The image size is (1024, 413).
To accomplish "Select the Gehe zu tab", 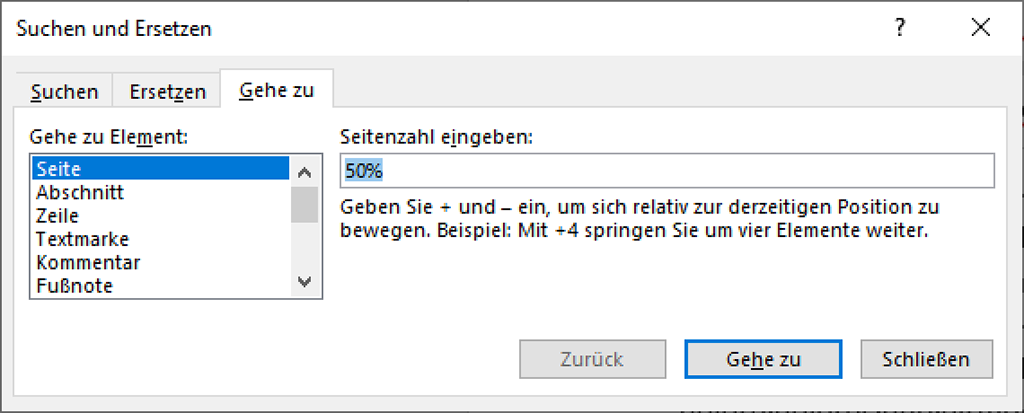I will pyautogui.click(x=277, y=91).
